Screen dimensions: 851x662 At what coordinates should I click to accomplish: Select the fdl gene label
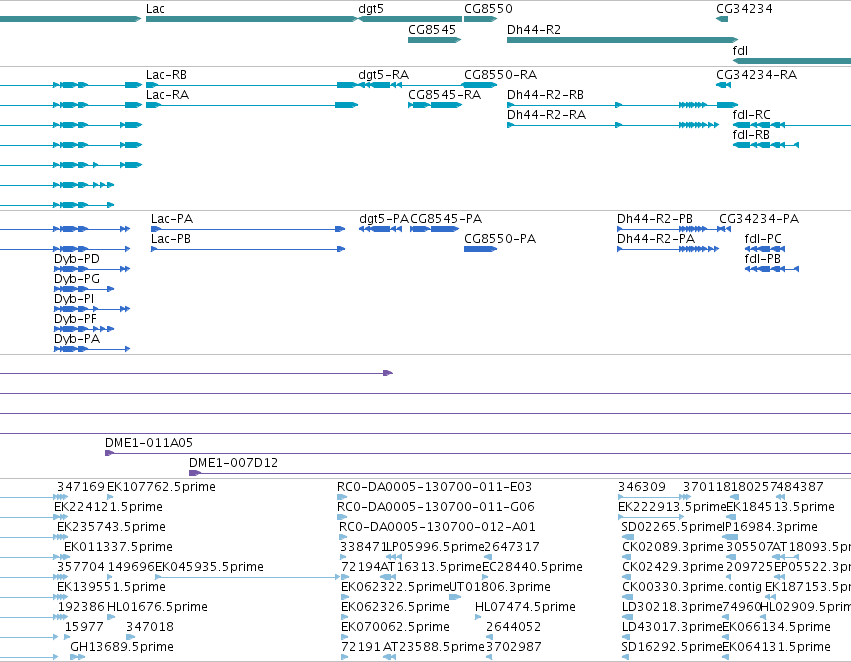click(740, 51)
